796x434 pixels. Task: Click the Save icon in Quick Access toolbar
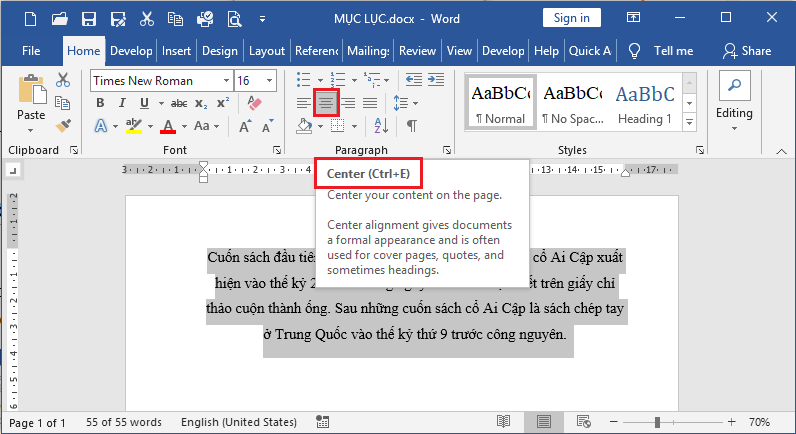[x=89, y=18]
